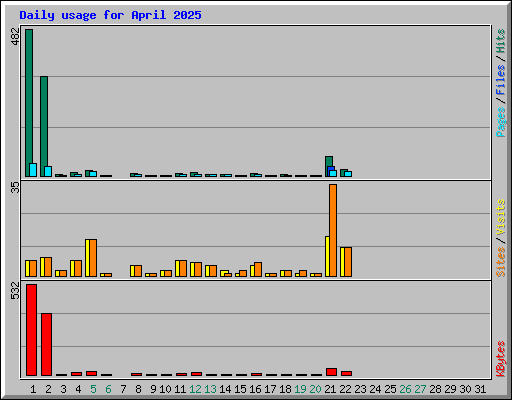Click the green weekend day 12 axis label
The height and width of the screenshot is (400, 512).
pyautogui.click(x=195, y=389)
